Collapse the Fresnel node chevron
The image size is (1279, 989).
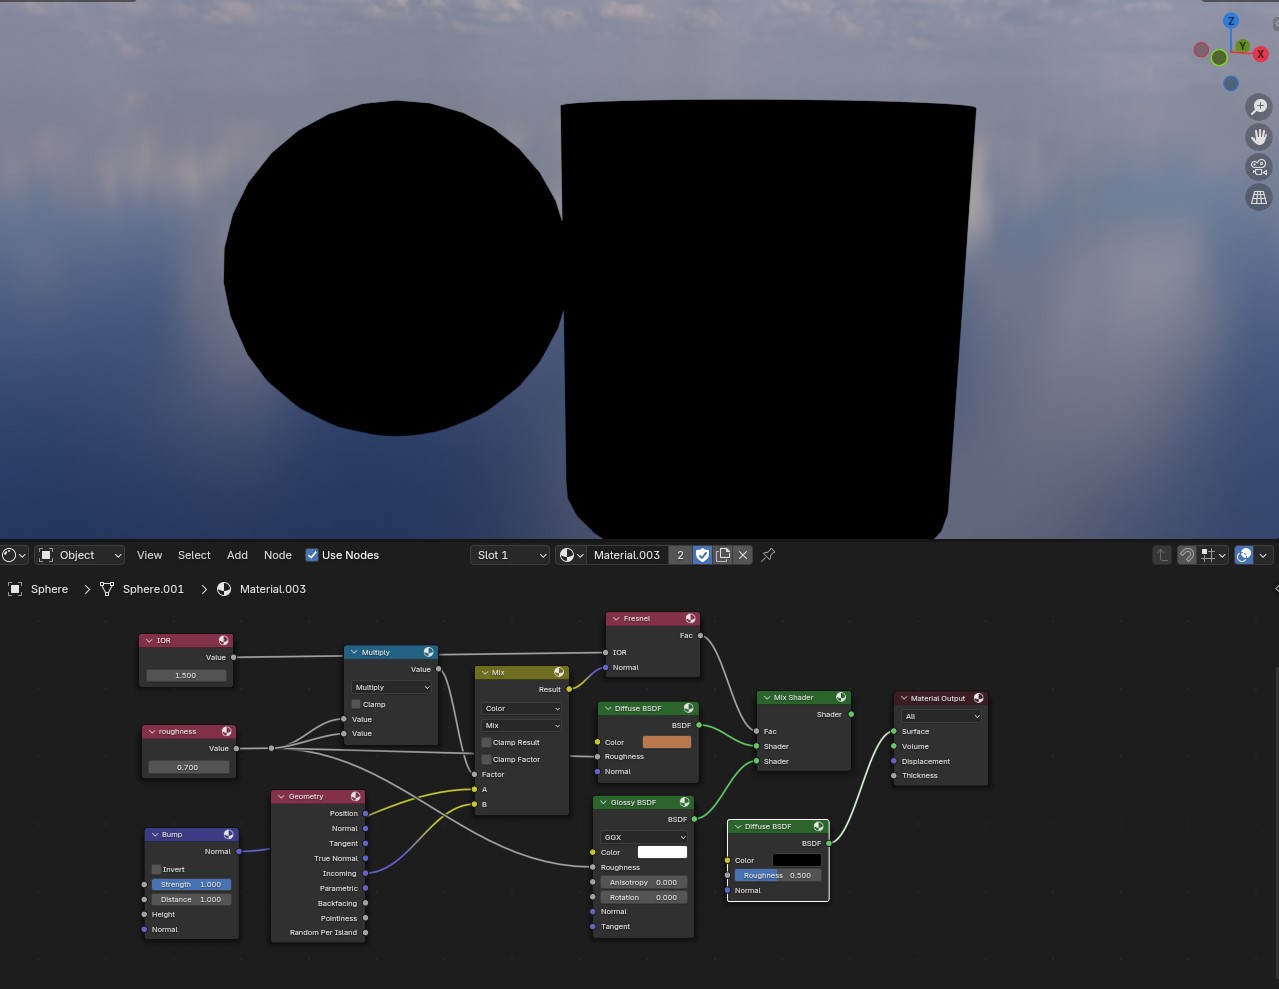pos(616,618)
